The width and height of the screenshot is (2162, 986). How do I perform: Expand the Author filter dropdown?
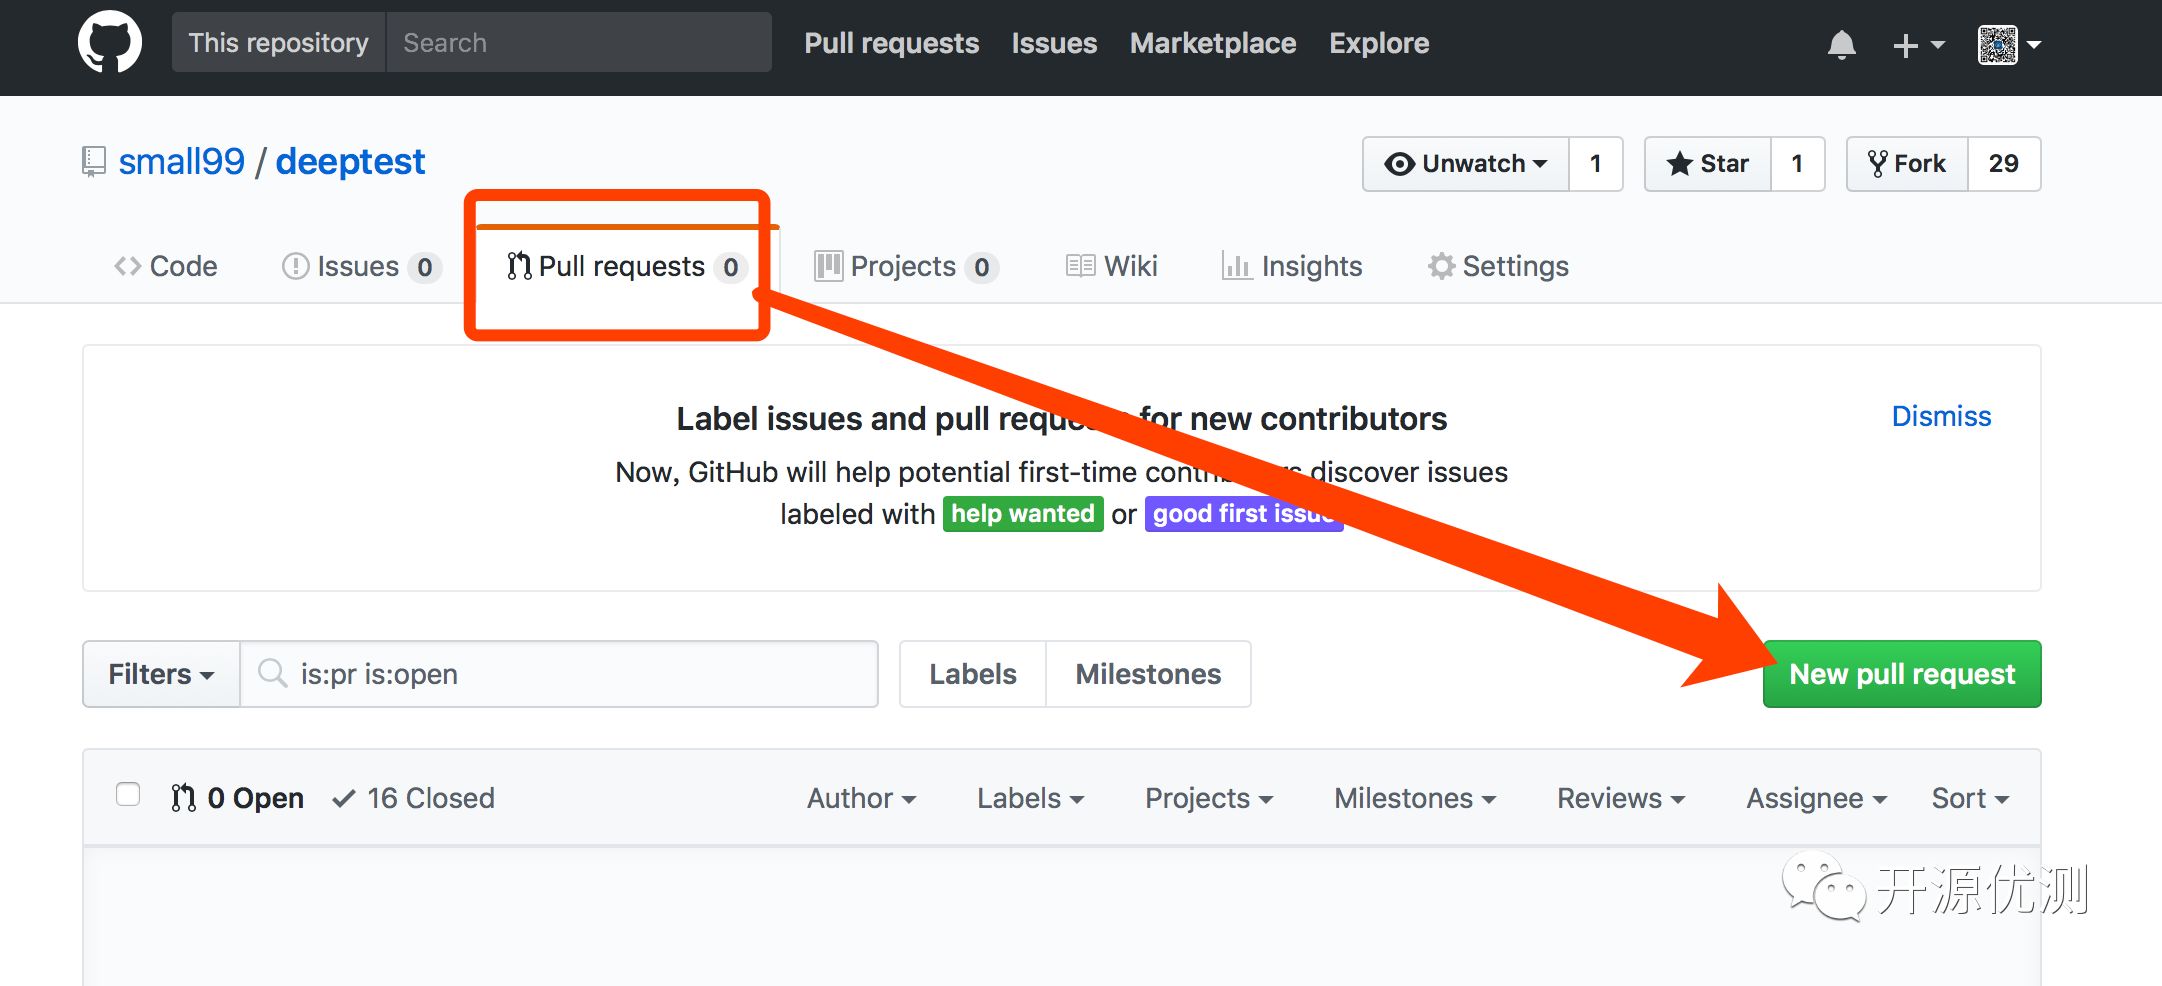(x=862, y=798)
